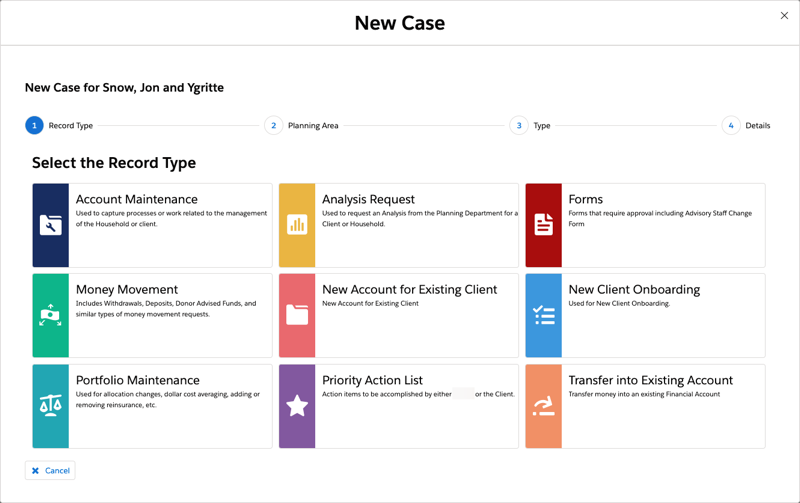
Task: Choose the Money Movement record type title
Action: [127, 290]
